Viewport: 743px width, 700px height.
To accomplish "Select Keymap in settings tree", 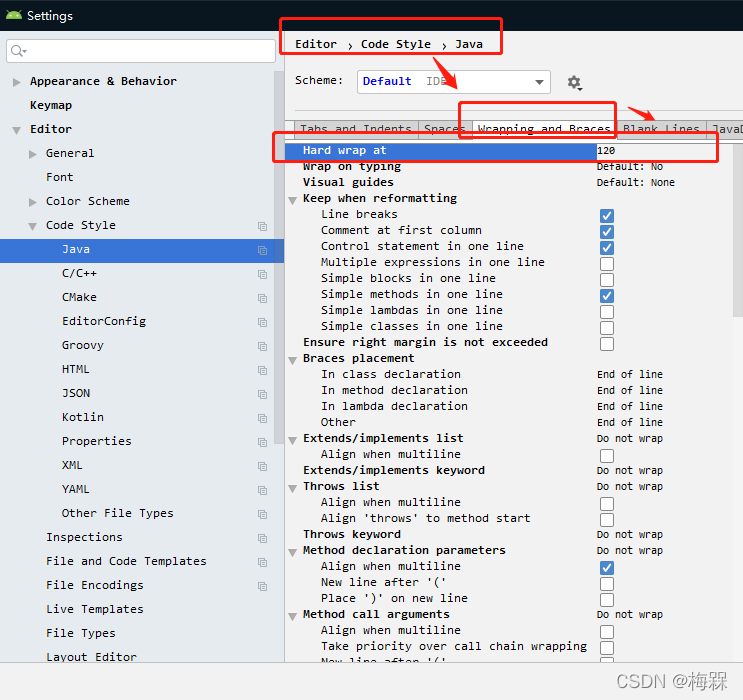I will pyautogui.click(x=51, y=105).
